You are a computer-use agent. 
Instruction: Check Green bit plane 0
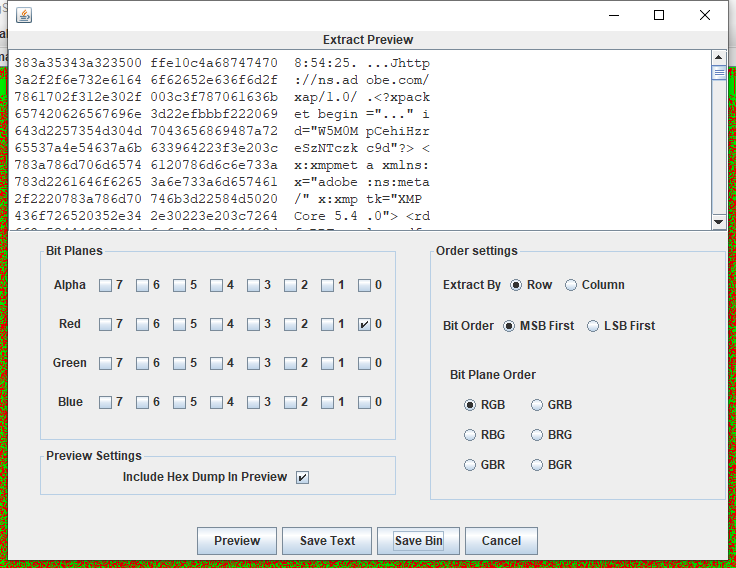(x=364, y=363)
